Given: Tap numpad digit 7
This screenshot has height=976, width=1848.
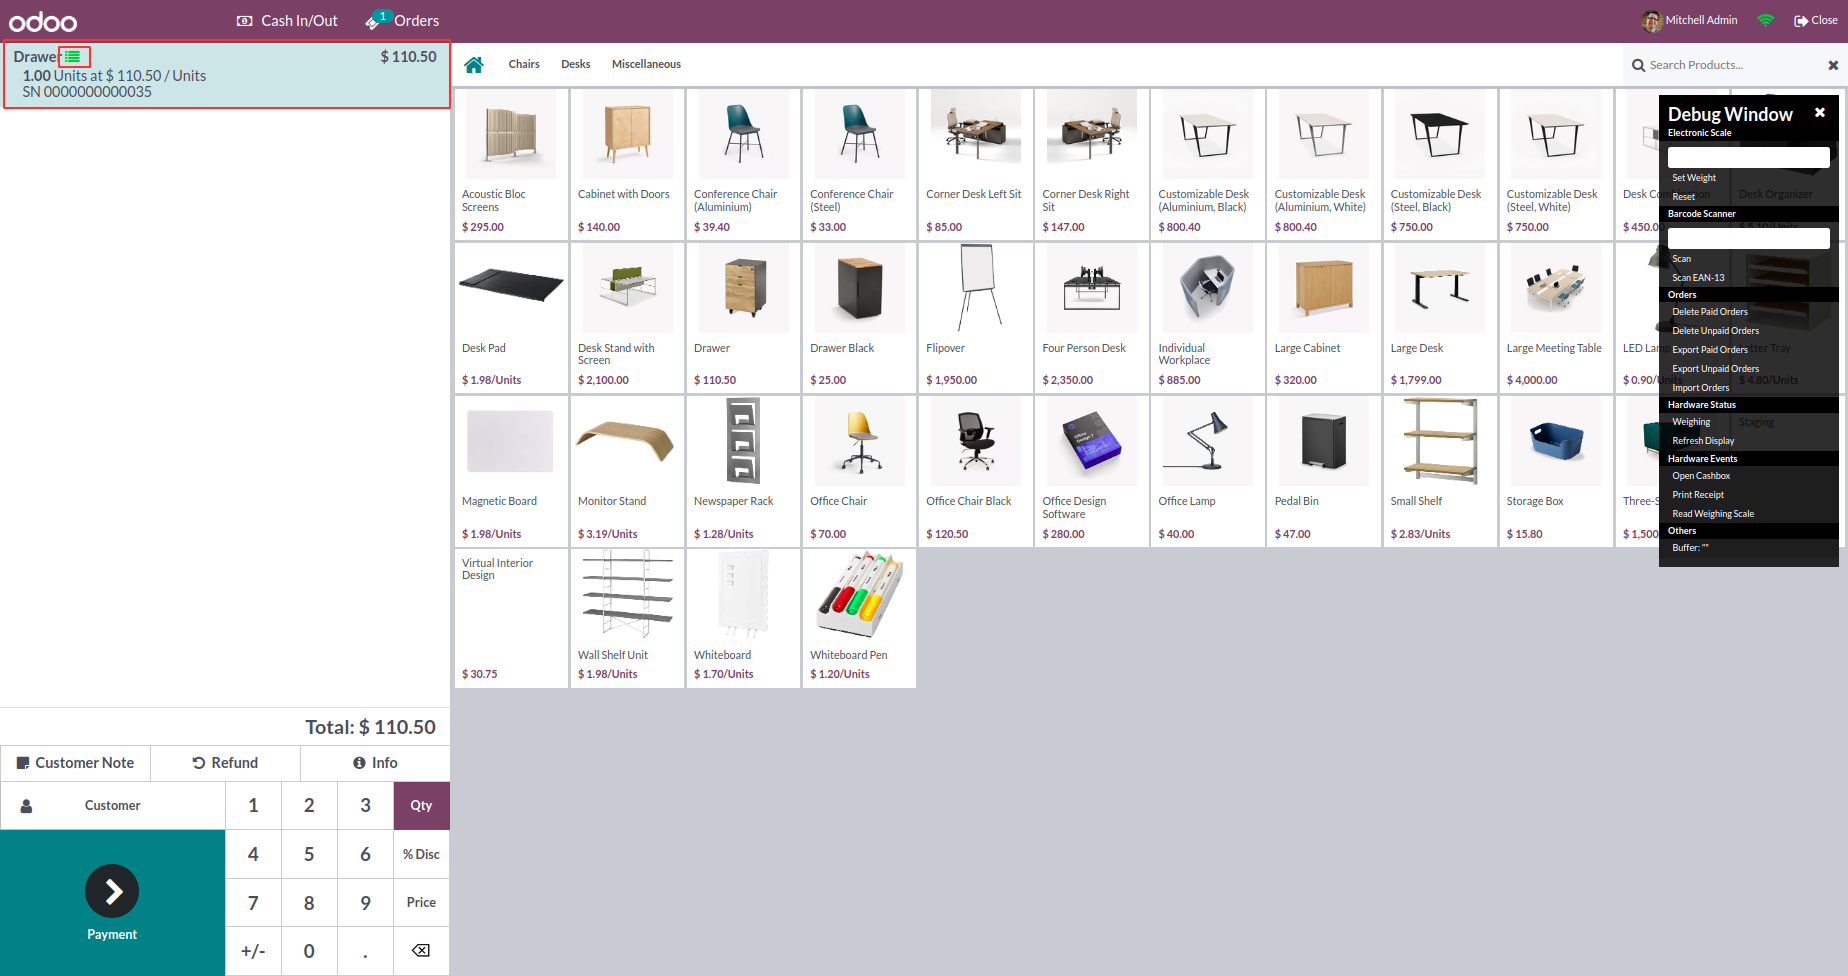Looking at the screenshot, I should (x=253, y=902).
